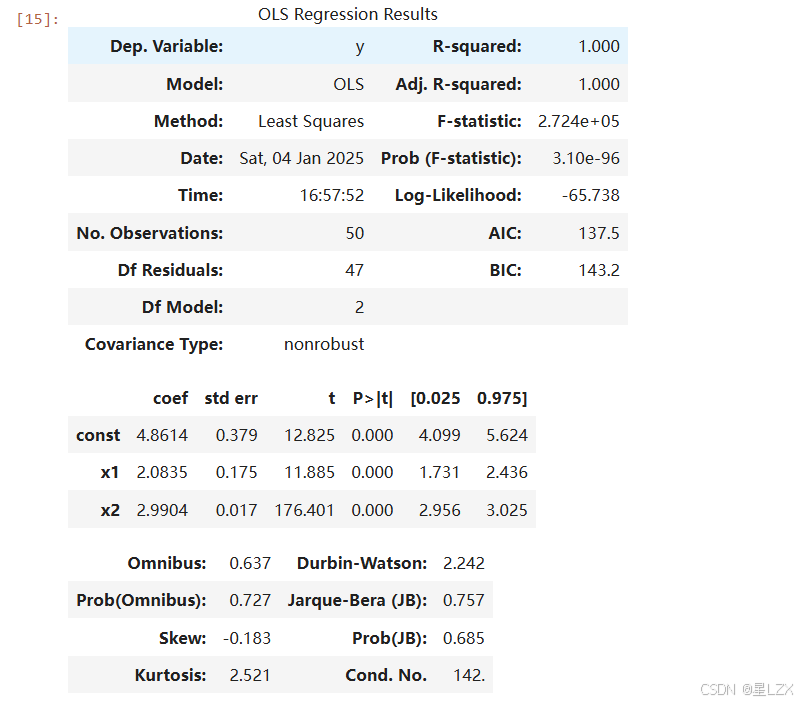Viewport: 799px width, 703px height.
Task: Select the 'OLS Regression Results' title
Action: coord(348,14)
